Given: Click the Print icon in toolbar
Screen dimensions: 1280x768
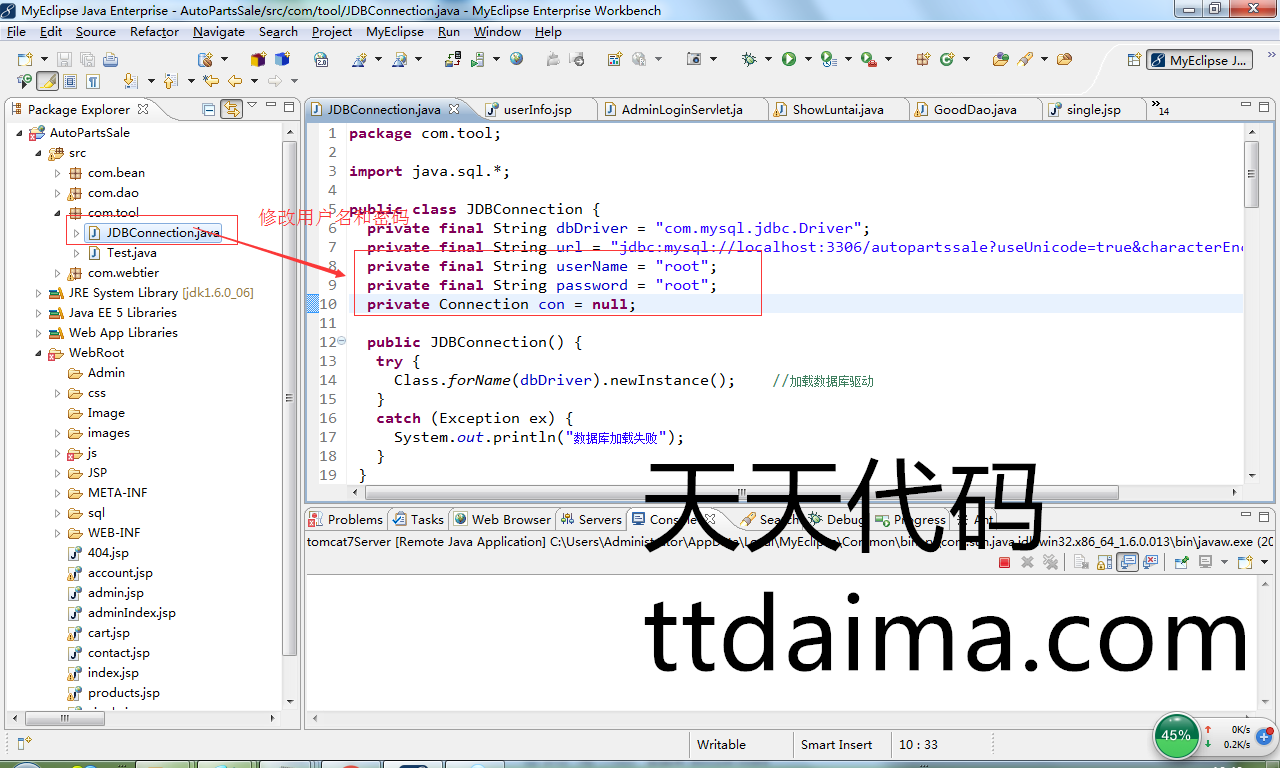Looking at the screenshot, I should [111, 60].
